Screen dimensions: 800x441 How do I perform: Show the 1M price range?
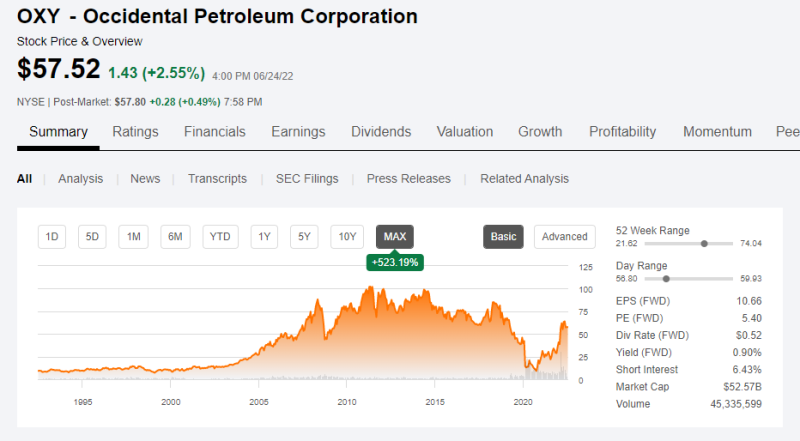point(133,237)
